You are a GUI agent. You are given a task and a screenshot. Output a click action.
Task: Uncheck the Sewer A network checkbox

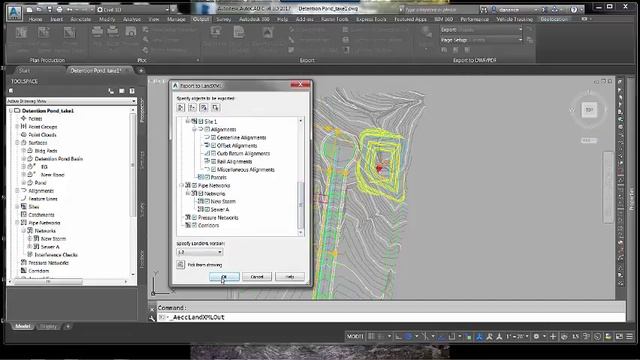click(207, 209)
